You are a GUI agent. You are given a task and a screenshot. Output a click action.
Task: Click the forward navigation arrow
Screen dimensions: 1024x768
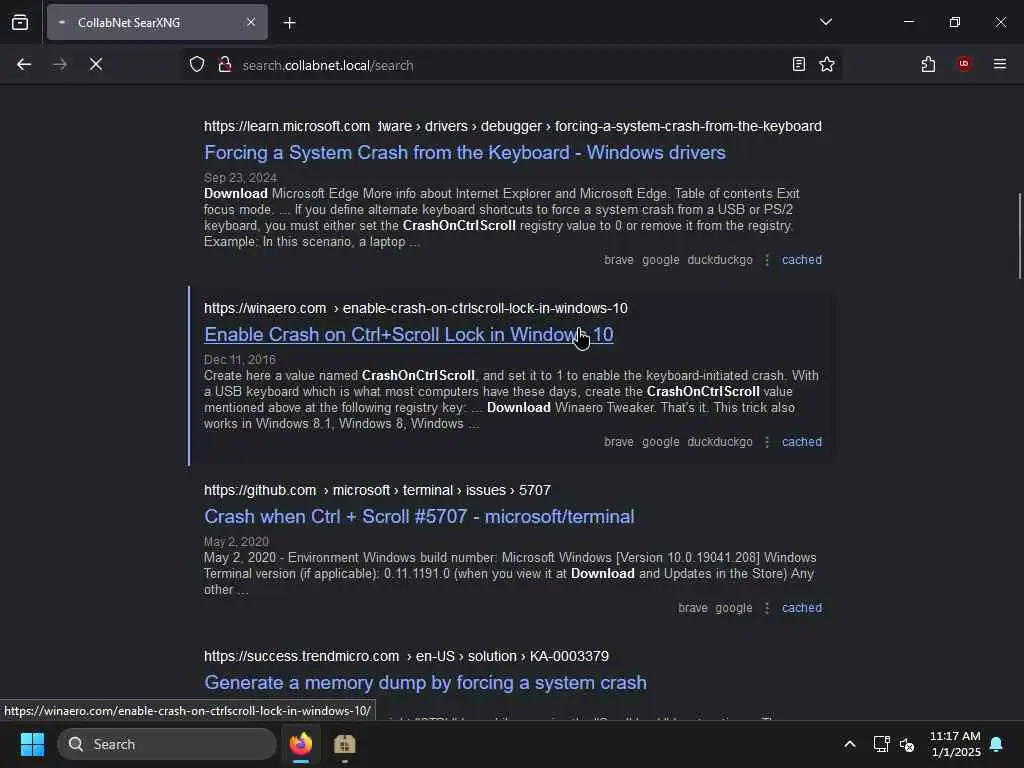pos(60,64)
